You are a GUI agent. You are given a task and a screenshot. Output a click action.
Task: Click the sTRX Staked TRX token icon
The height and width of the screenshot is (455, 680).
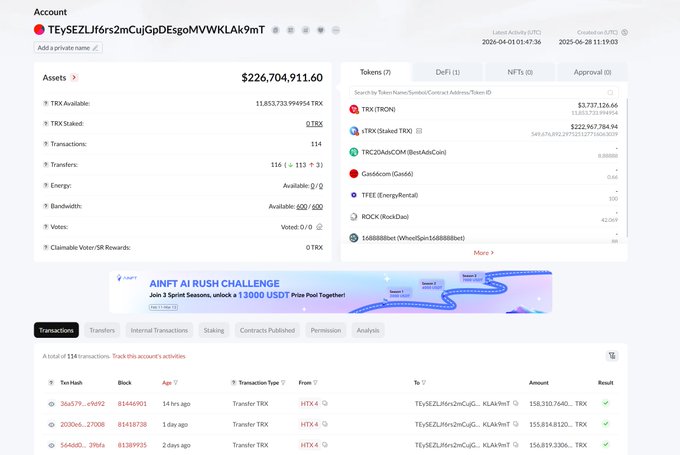click(x=354, y=131)
